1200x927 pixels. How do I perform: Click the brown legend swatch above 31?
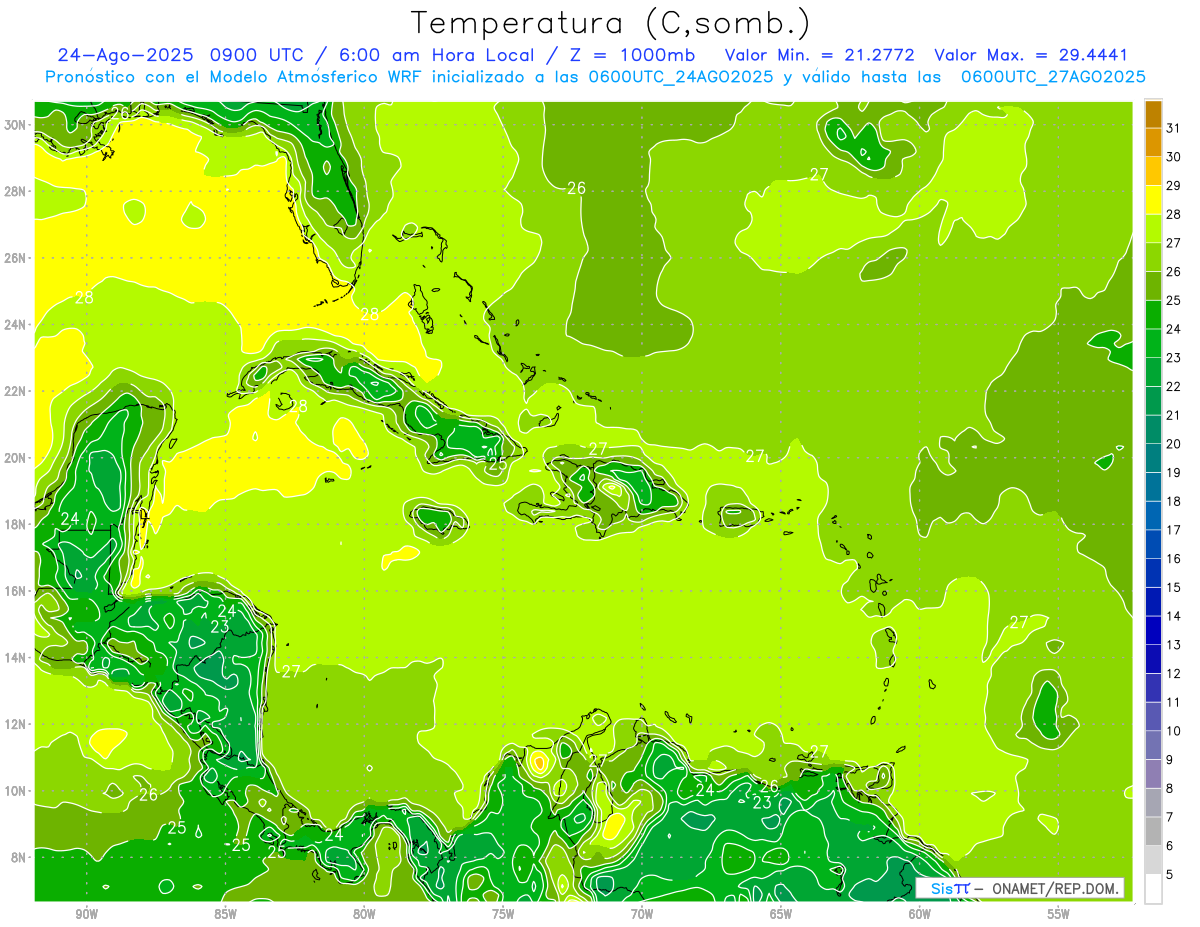pyautogui.click(x=1153, y=114)
